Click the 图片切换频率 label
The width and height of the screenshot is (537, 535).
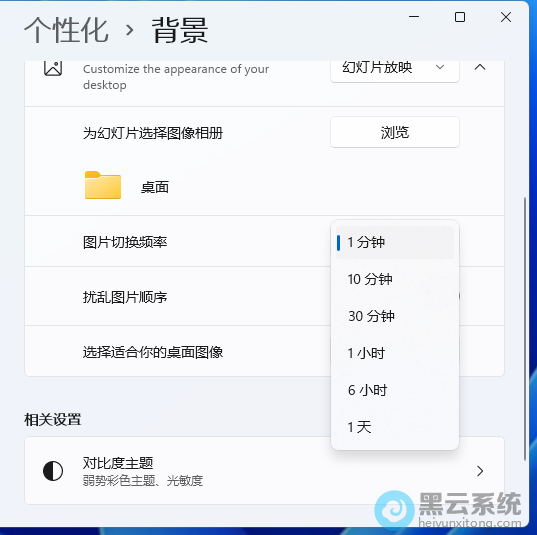[x=125, y=242]
